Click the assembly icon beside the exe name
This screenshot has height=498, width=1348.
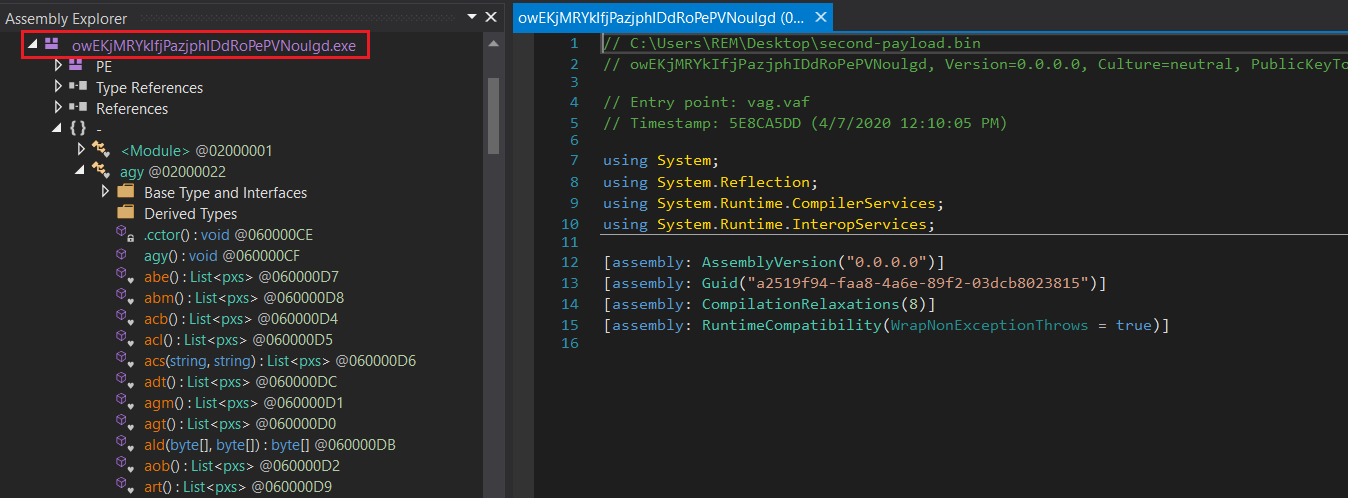52,45
